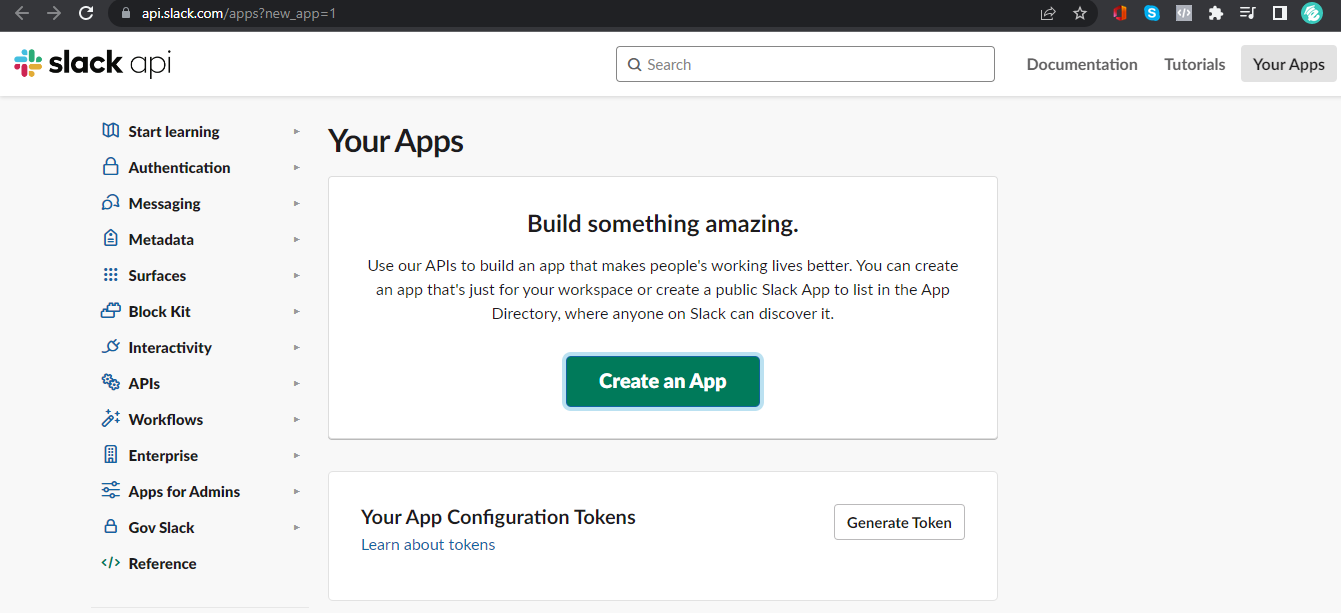
Task: Expand the Start learning arrow
Action: click(297, 131)
